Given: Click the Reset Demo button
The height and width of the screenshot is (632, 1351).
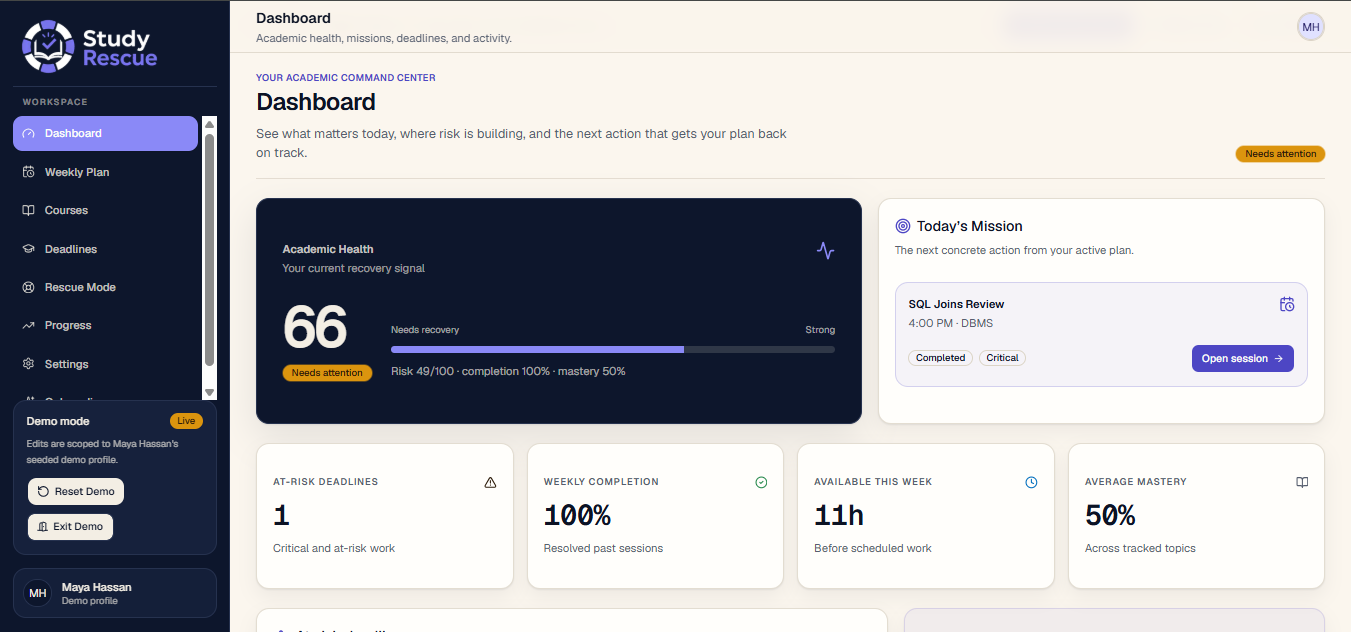Looking at the screenshot, I should [76, 491].
